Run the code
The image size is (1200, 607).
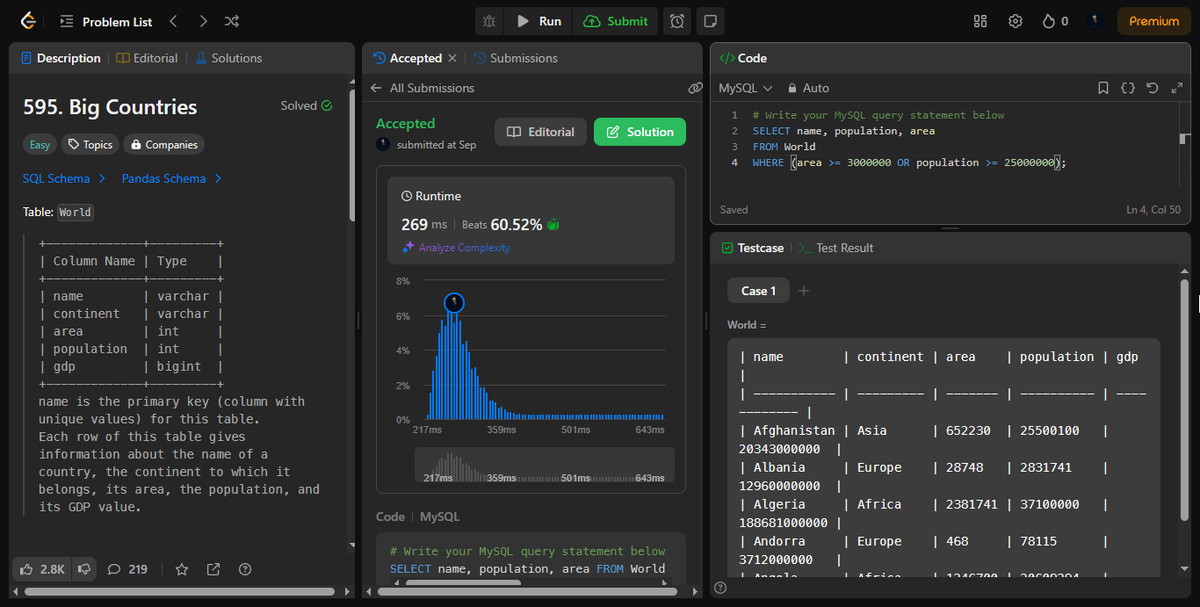pos(539,21)
